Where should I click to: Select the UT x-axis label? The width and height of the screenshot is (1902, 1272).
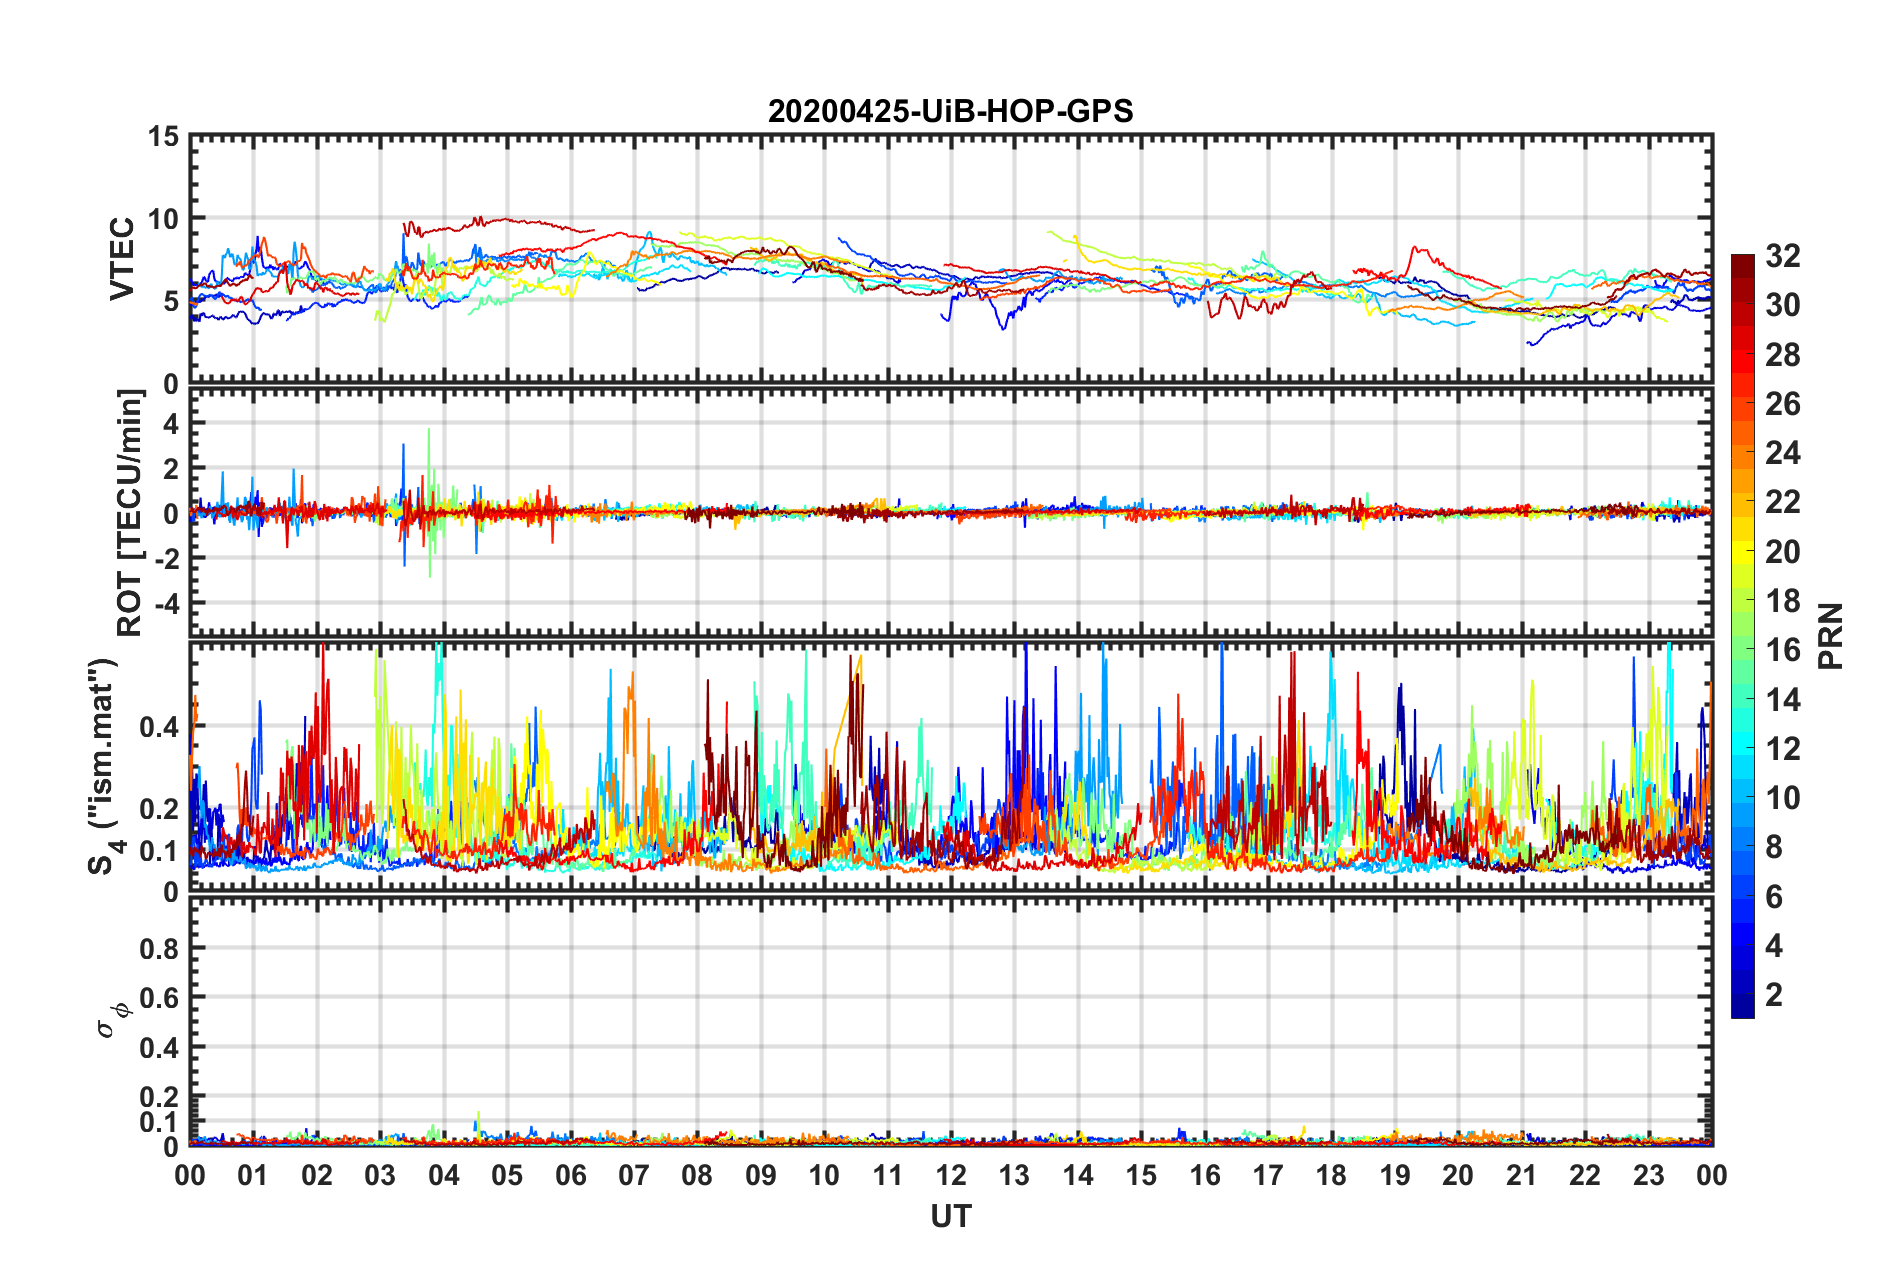[950, 1216]
